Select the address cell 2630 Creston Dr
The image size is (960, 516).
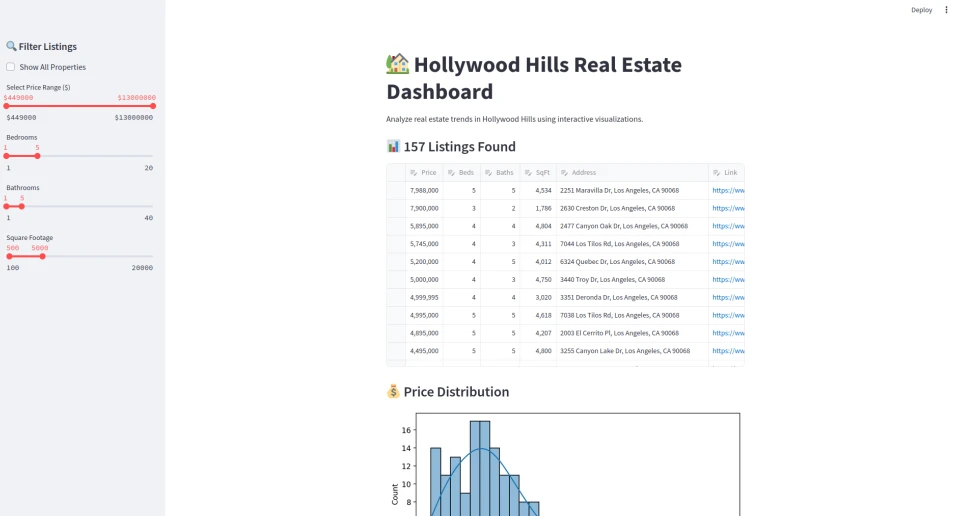point(632,208)
